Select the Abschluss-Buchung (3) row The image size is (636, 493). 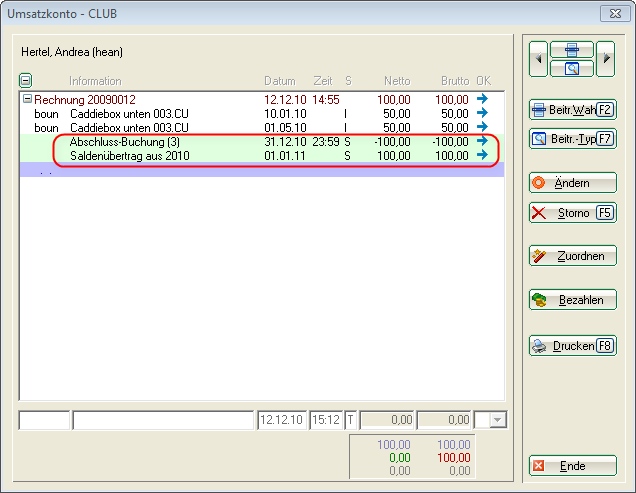pyautogui.click(x=125, y=142)
